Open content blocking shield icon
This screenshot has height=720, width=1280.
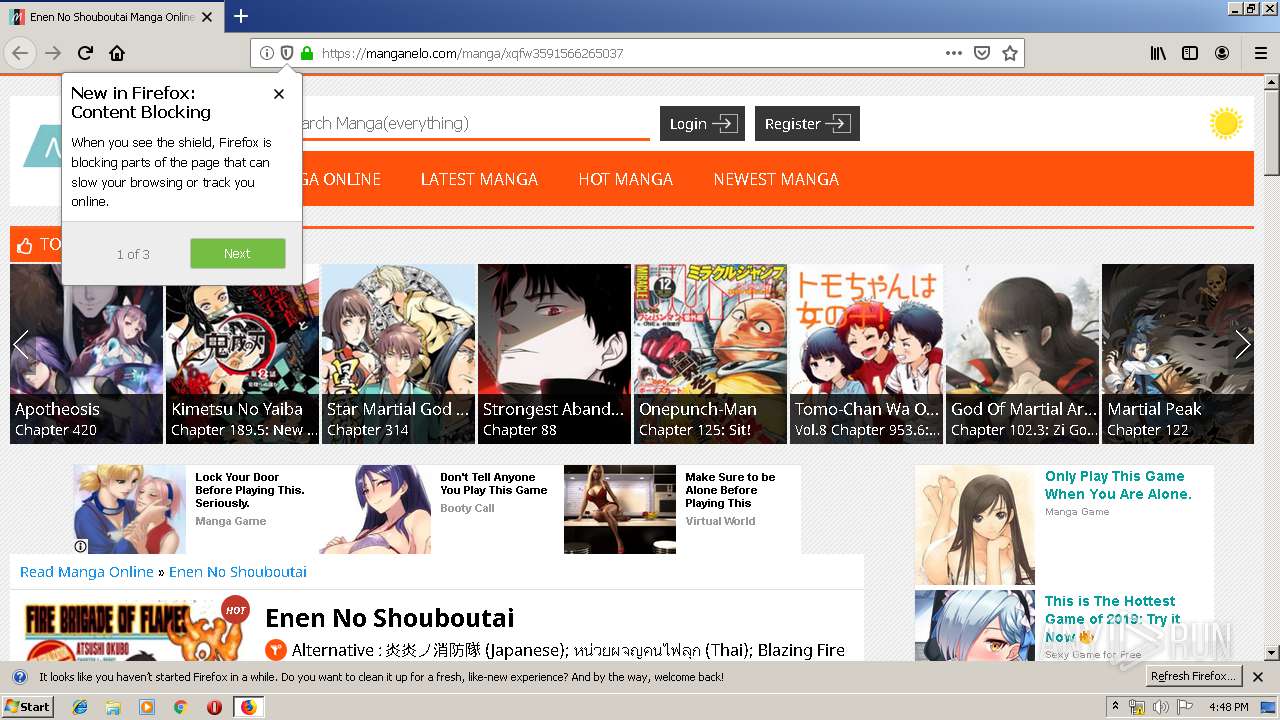pyautogui.click(x=286, y=53)
